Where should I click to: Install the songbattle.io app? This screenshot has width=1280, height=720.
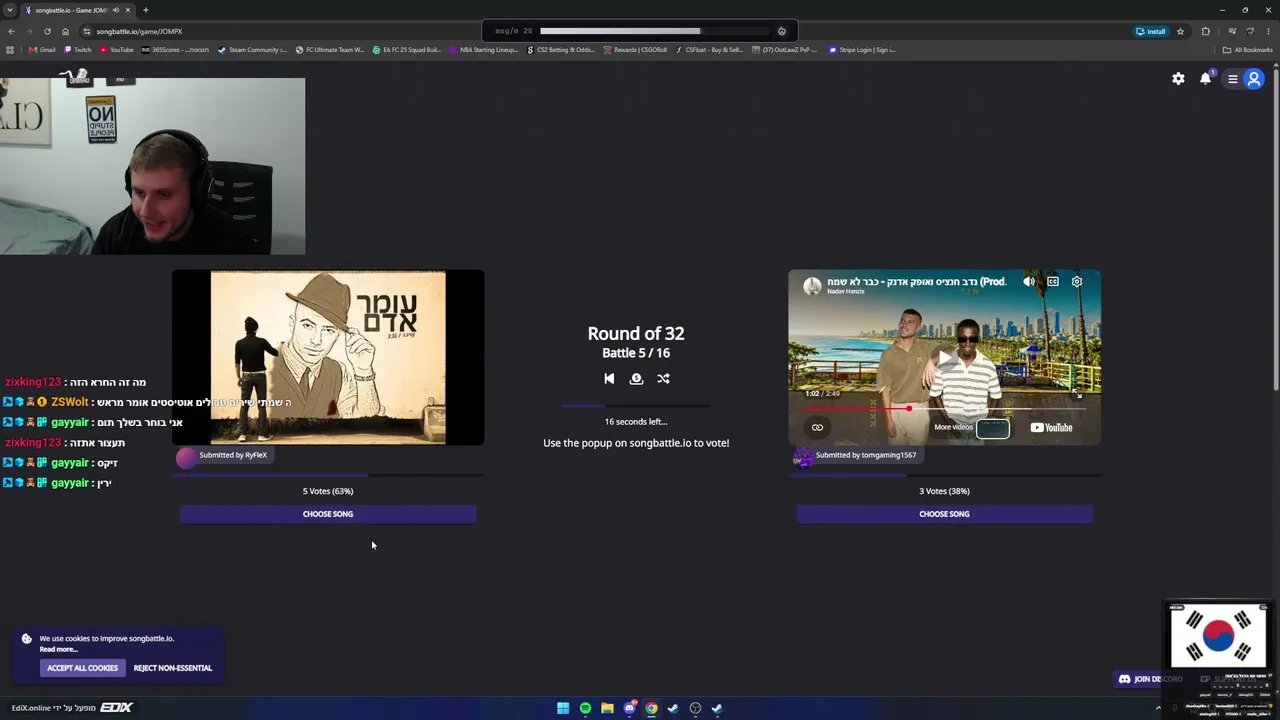point(1151,31)
